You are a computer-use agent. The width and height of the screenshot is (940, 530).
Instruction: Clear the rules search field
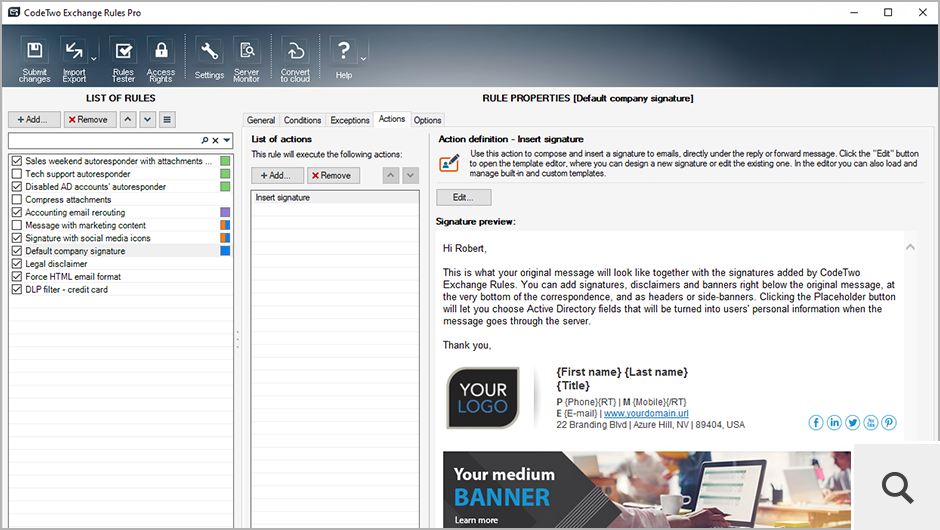click(x=215, y=140)
